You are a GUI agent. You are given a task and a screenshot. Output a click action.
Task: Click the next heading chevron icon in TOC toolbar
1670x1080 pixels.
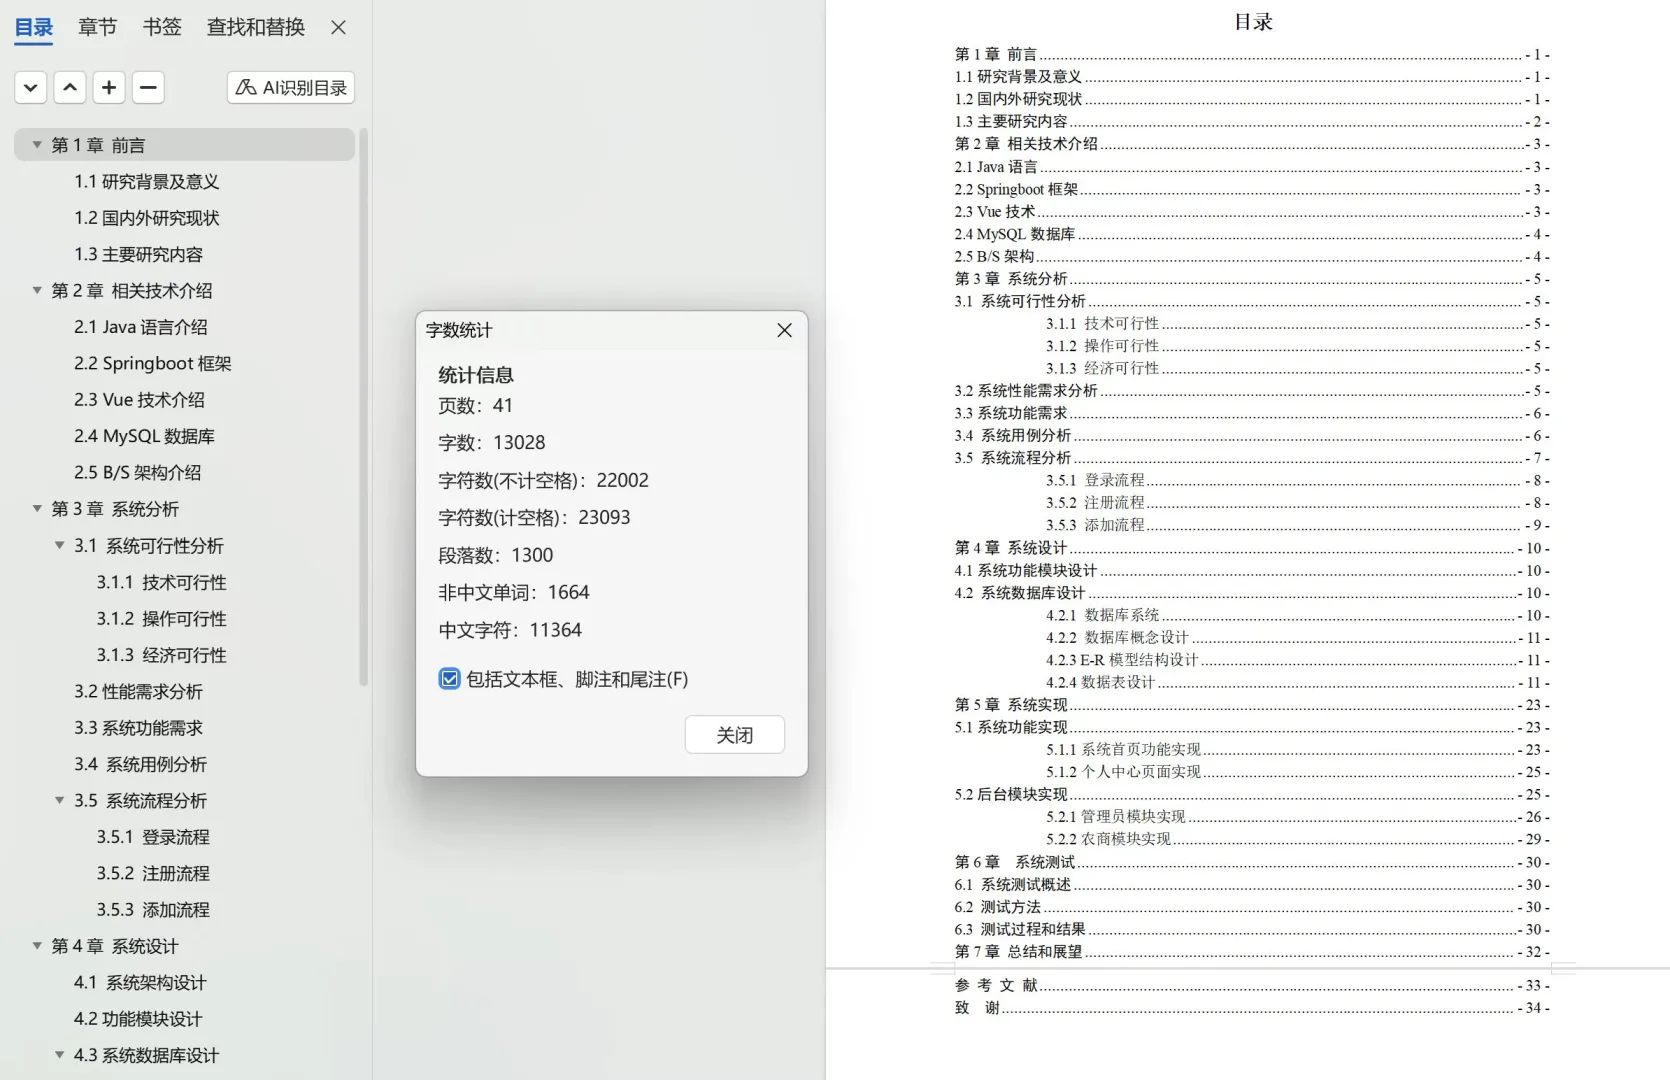pos(30,87)
